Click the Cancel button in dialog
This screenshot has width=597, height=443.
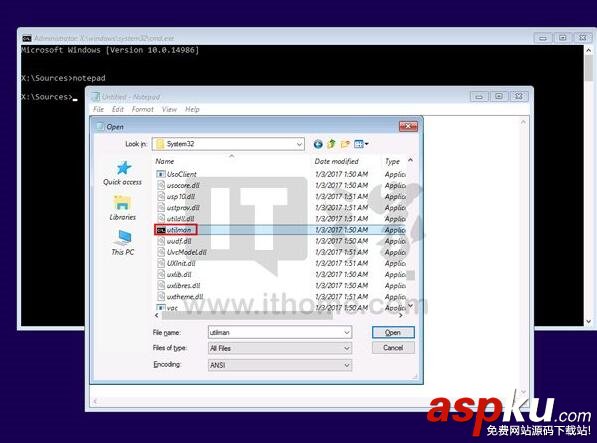(393, 348)
